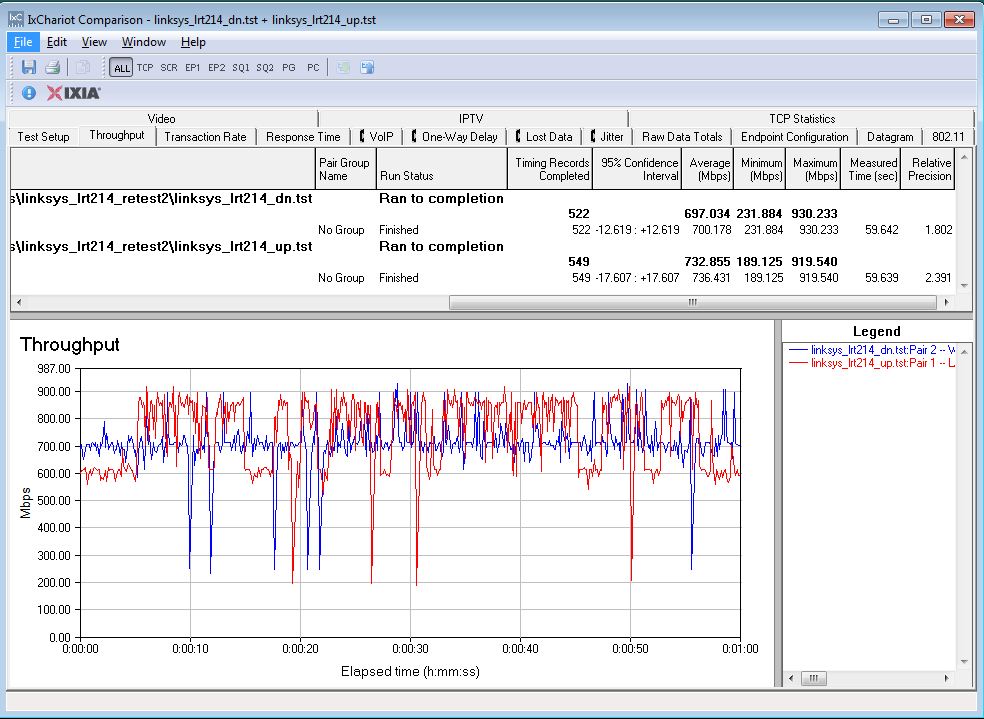Select the PG filter button
Screen dimensions: 984x719
[289, 67]
